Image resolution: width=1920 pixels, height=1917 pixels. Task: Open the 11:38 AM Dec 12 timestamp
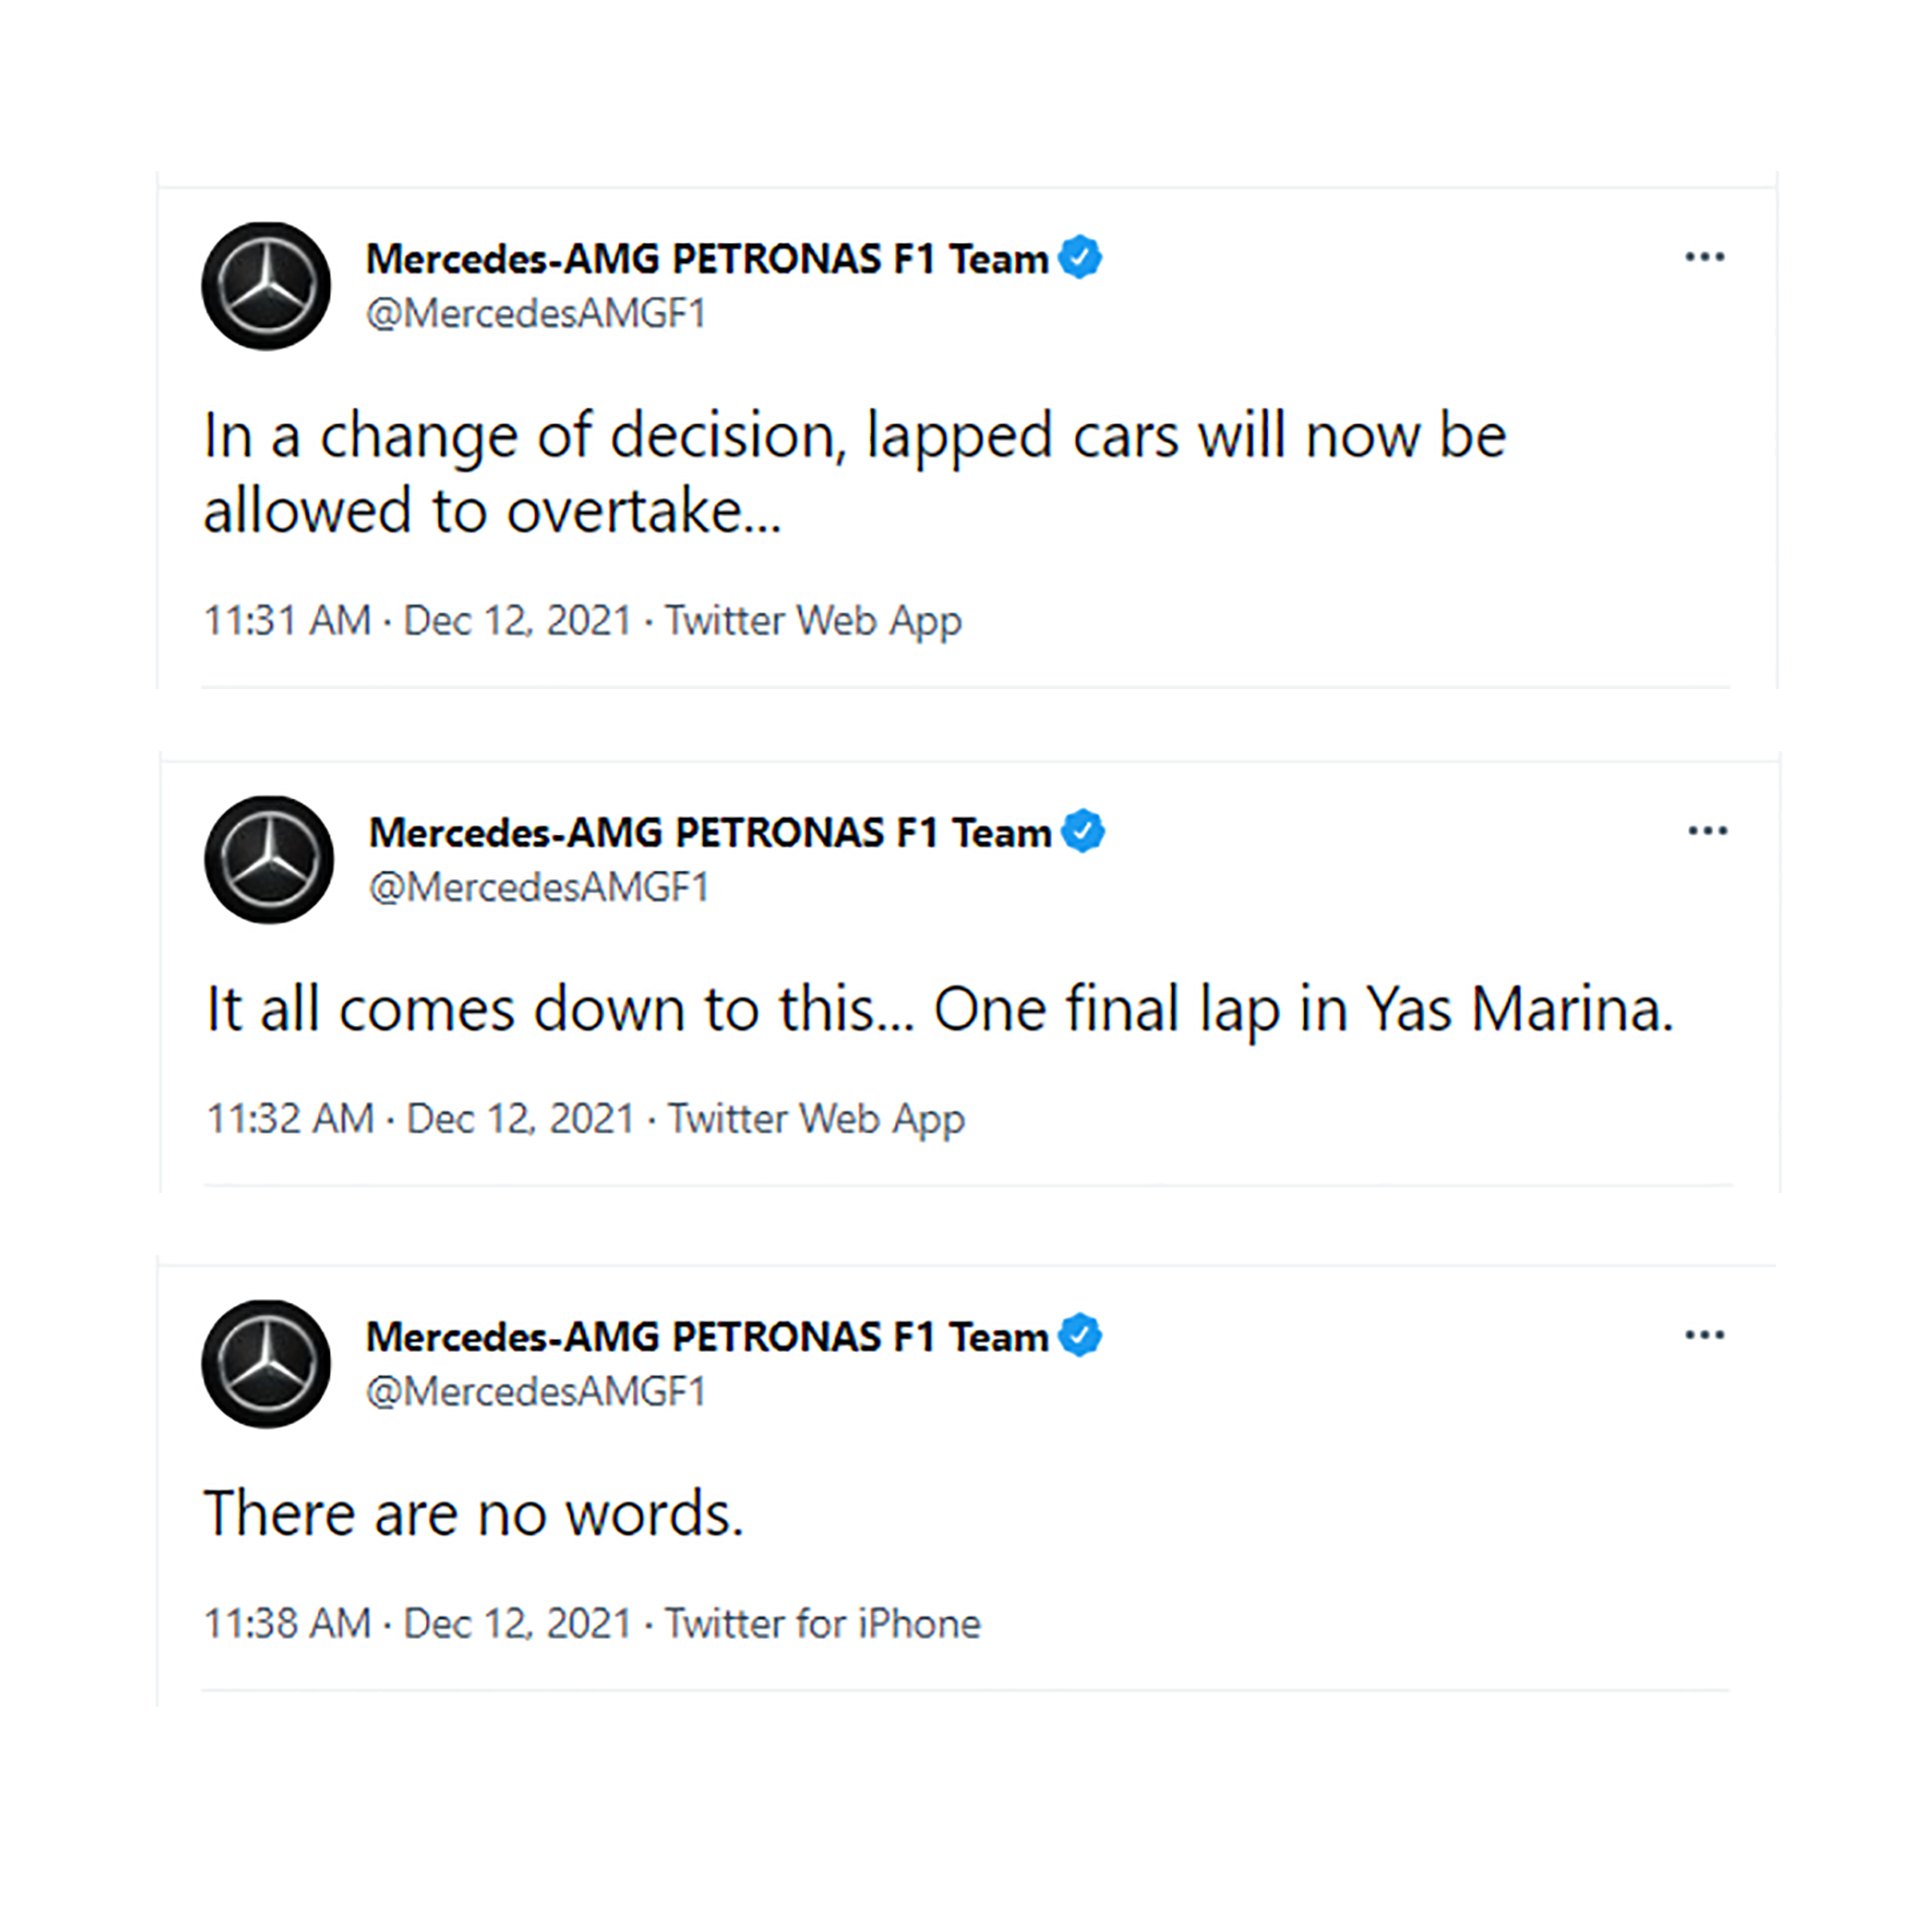click(x=417, y=1623)
